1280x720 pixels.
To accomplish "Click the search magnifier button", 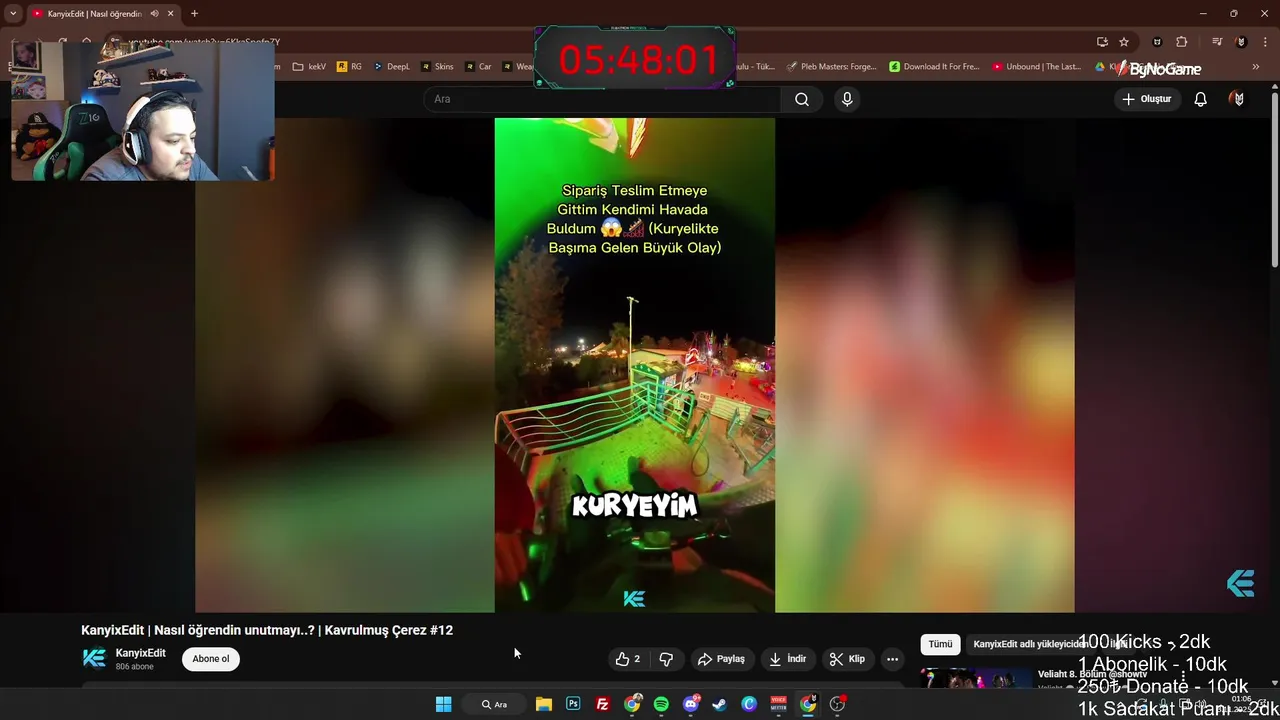I will click(802, 99).
